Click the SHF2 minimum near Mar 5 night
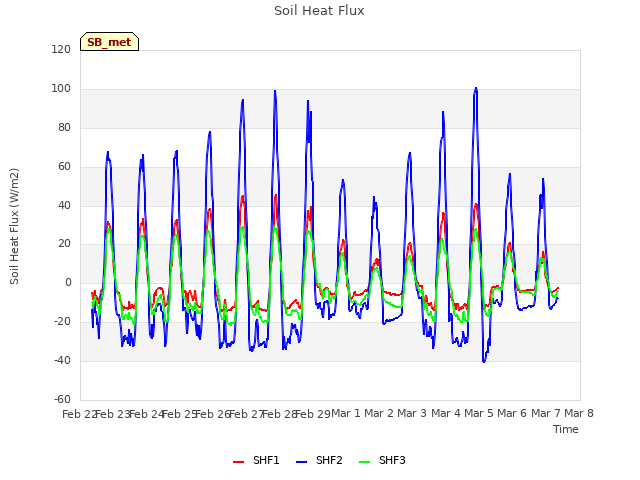This screenshot has width=640, height=480. click(x=484, y=362)
